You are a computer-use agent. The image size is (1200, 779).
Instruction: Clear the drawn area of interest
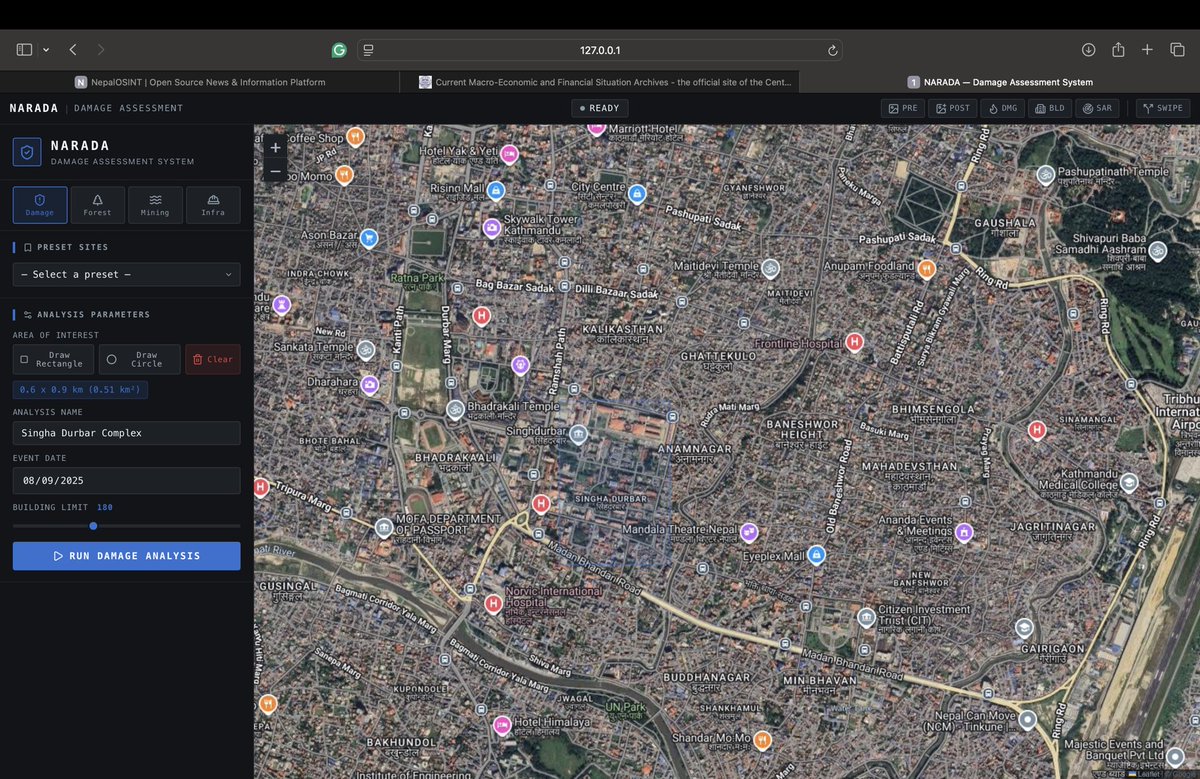pos(213,359)
